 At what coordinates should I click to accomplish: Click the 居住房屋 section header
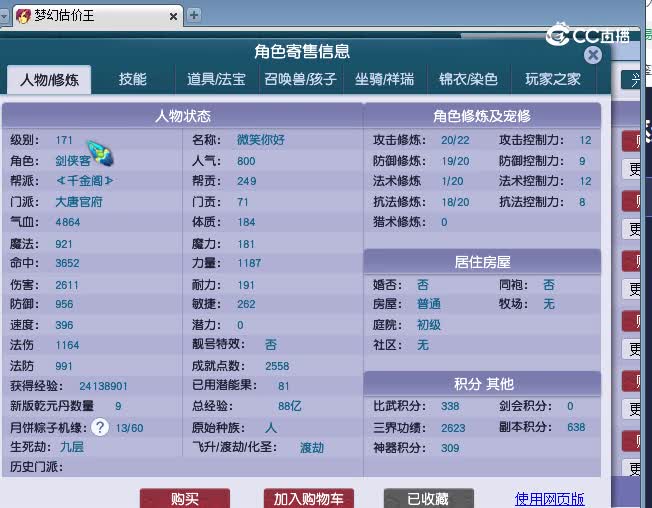coord(482,262)
